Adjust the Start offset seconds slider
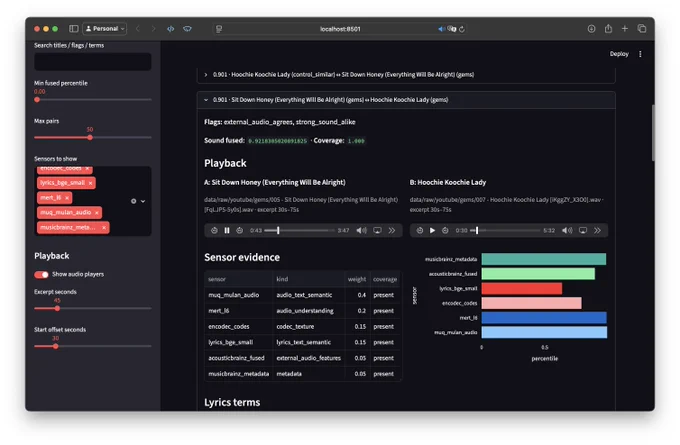This screenshot has width=680, height=445. pyautogui.click(x=56, y=346)
